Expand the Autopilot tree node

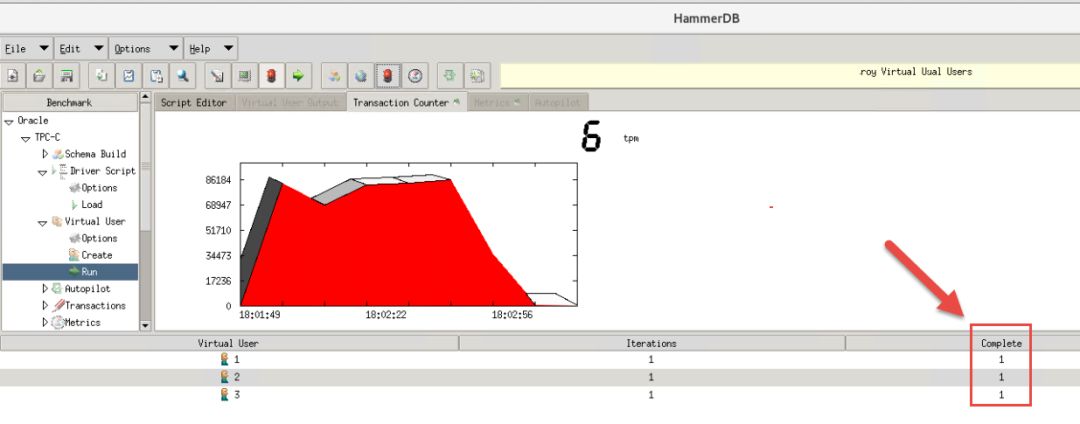click(45, 289)
